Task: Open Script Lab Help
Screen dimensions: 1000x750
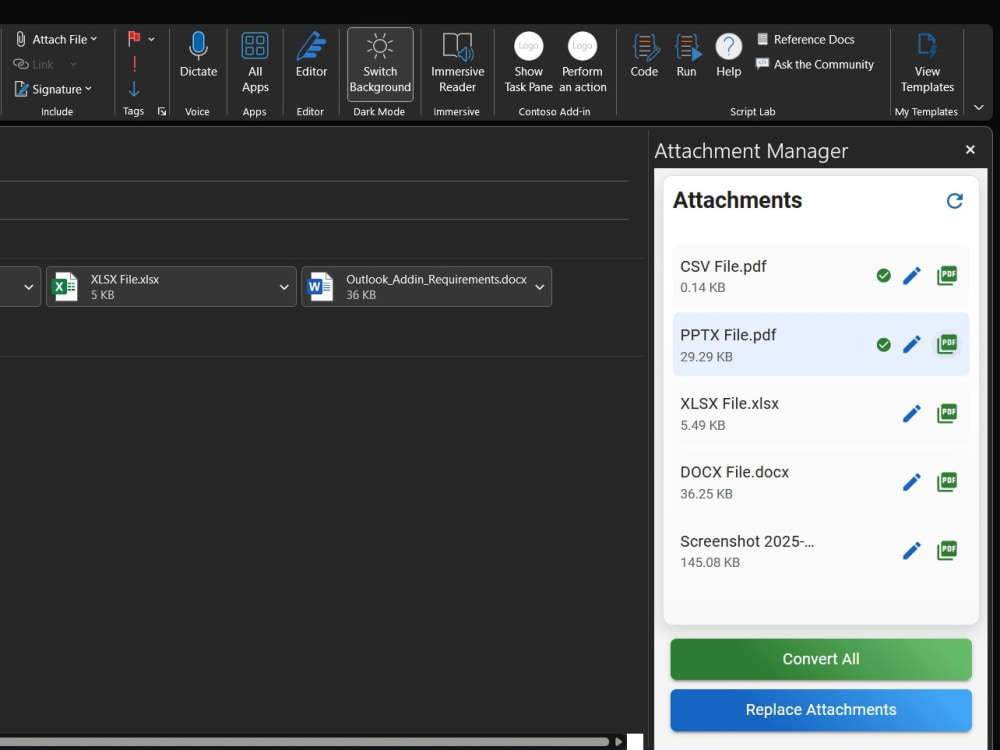Action: click(728, 55)
